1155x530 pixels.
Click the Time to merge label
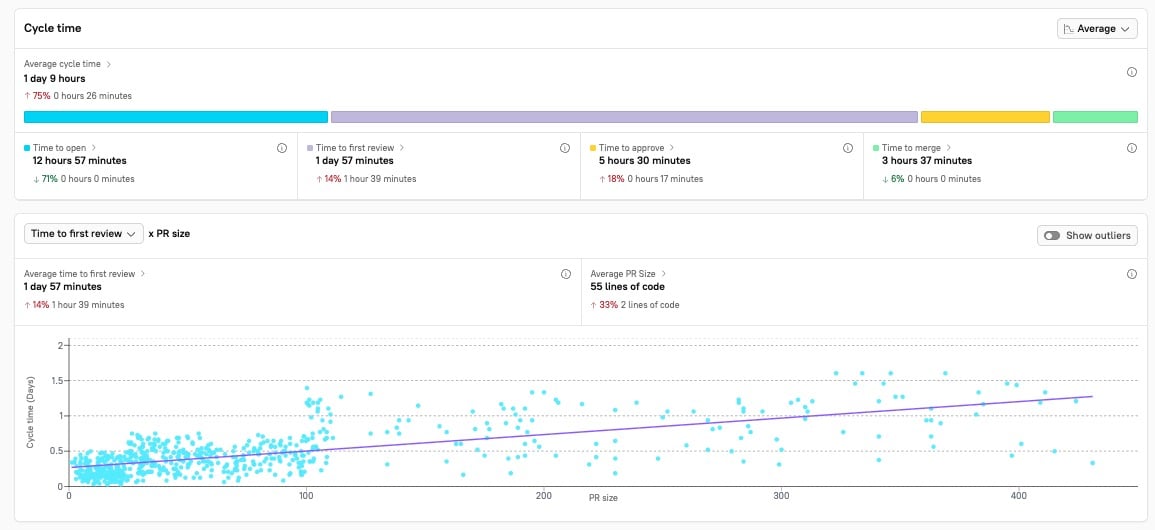pos(911,148)
